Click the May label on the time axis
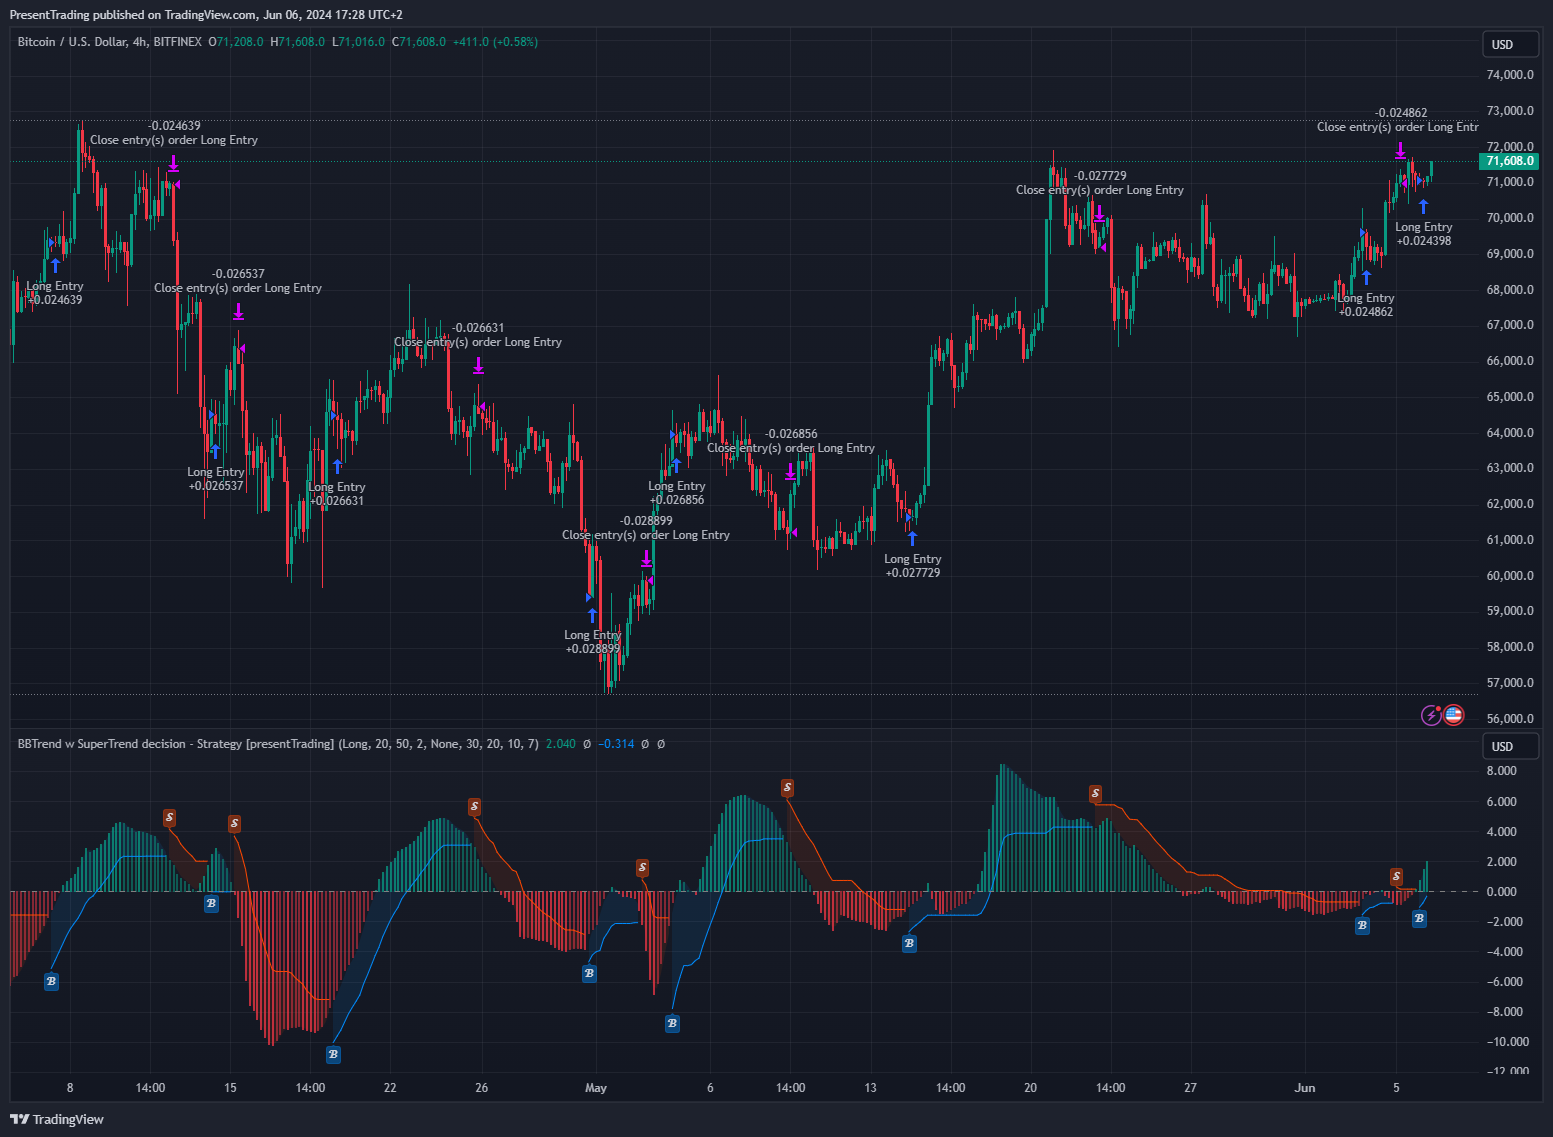 [596, 1088]
